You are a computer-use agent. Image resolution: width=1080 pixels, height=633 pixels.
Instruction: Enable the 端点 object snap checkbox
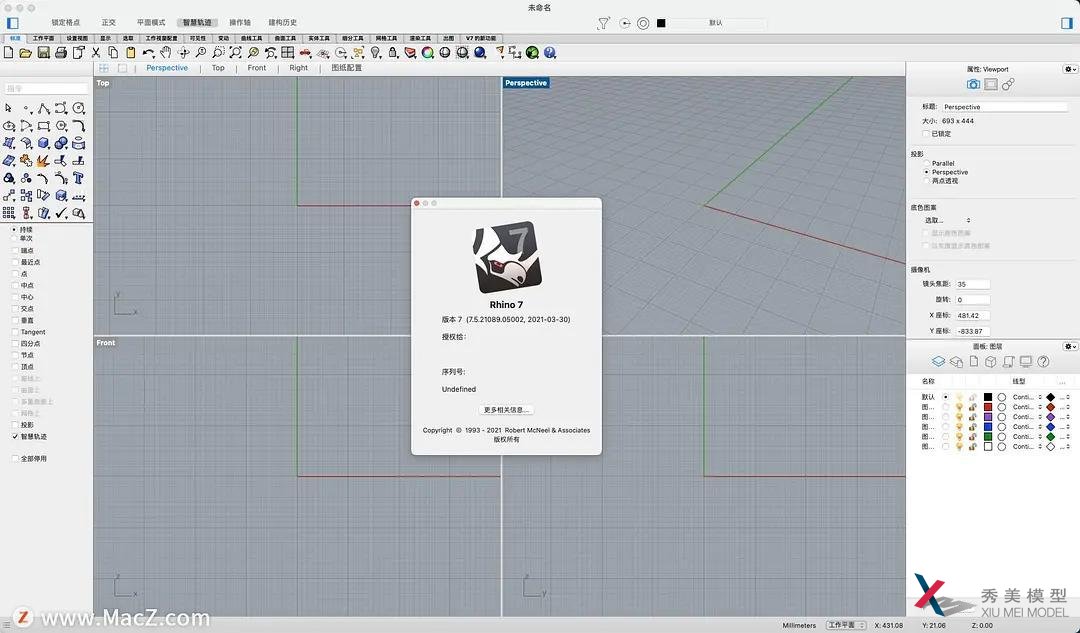[x=15, y=251]
